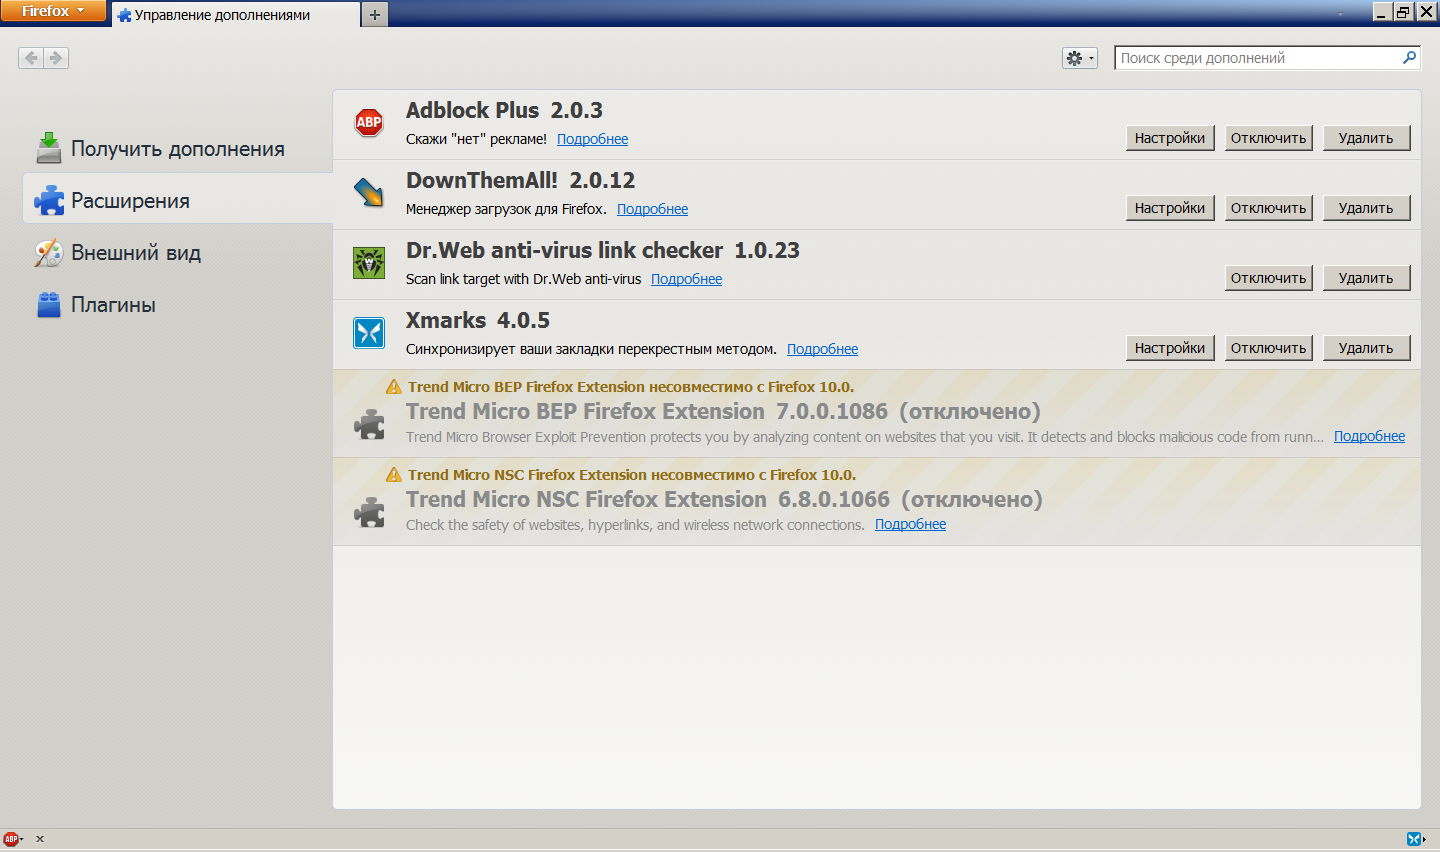Open the orange Firefox menu button
The image size is (1440, 852).
[53, 11]
